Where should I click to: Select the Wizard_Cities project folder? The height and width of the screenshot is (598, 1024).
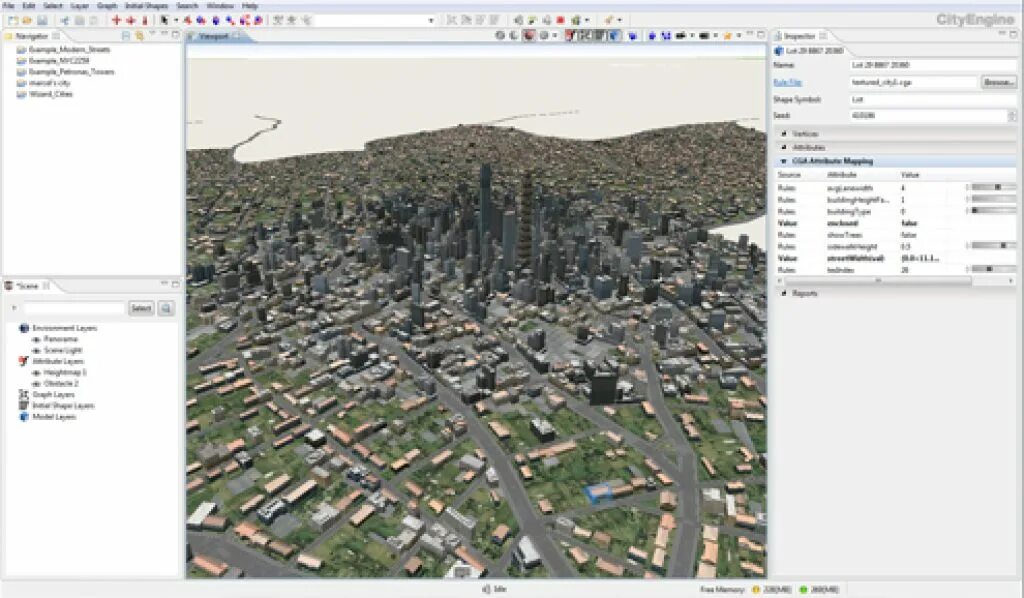[x=44, y=94]
